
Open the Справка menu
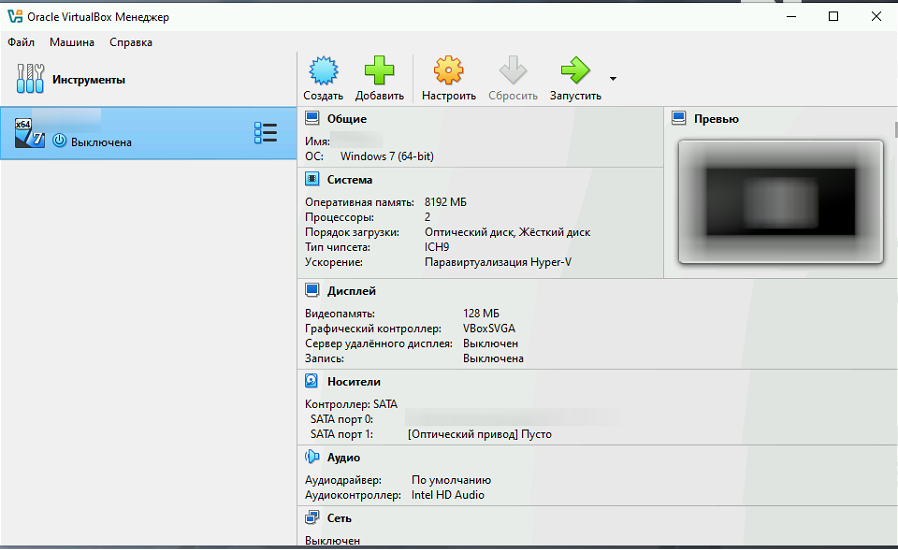131,42
